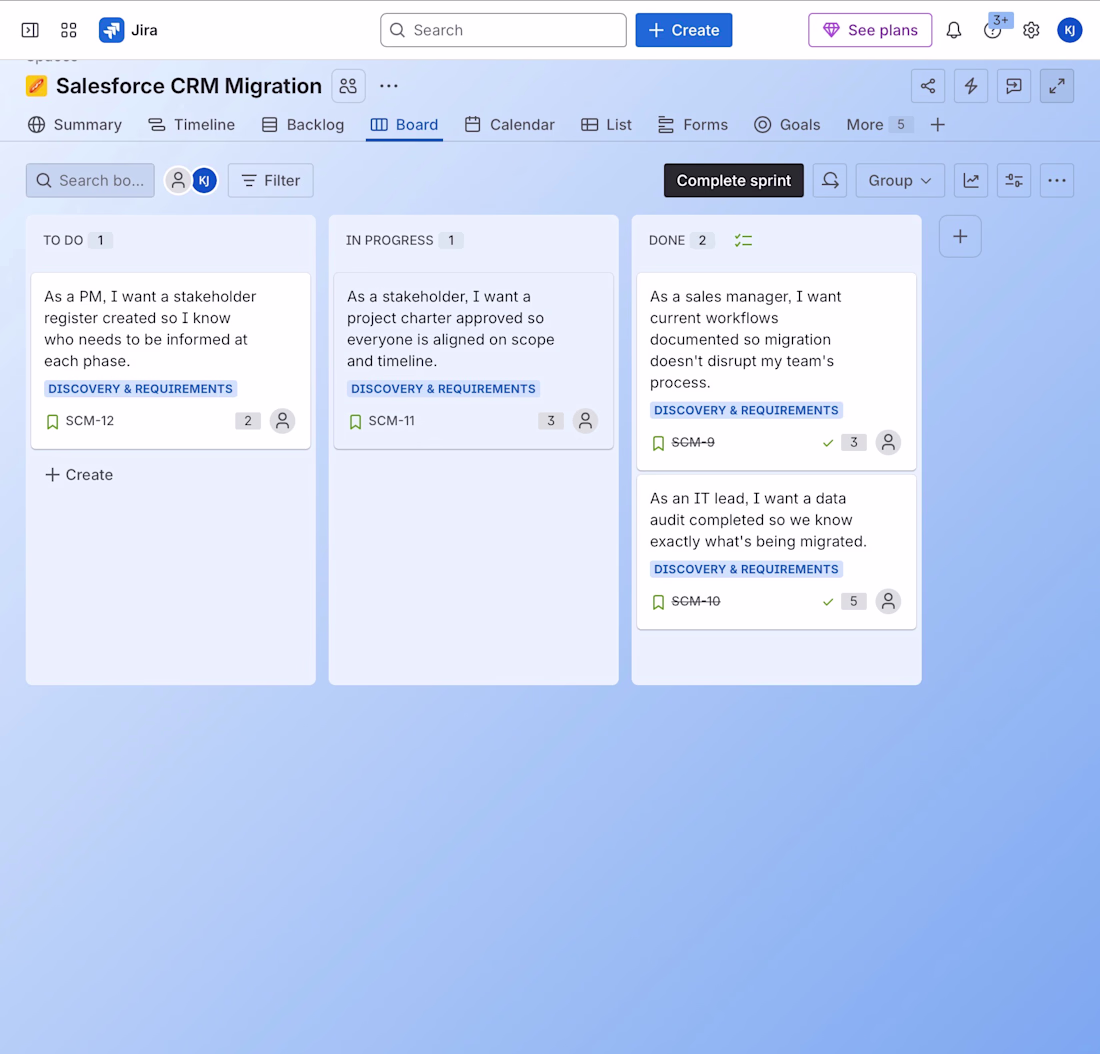
Task: Focus the Search board field
Action: [x=90, y=180]
